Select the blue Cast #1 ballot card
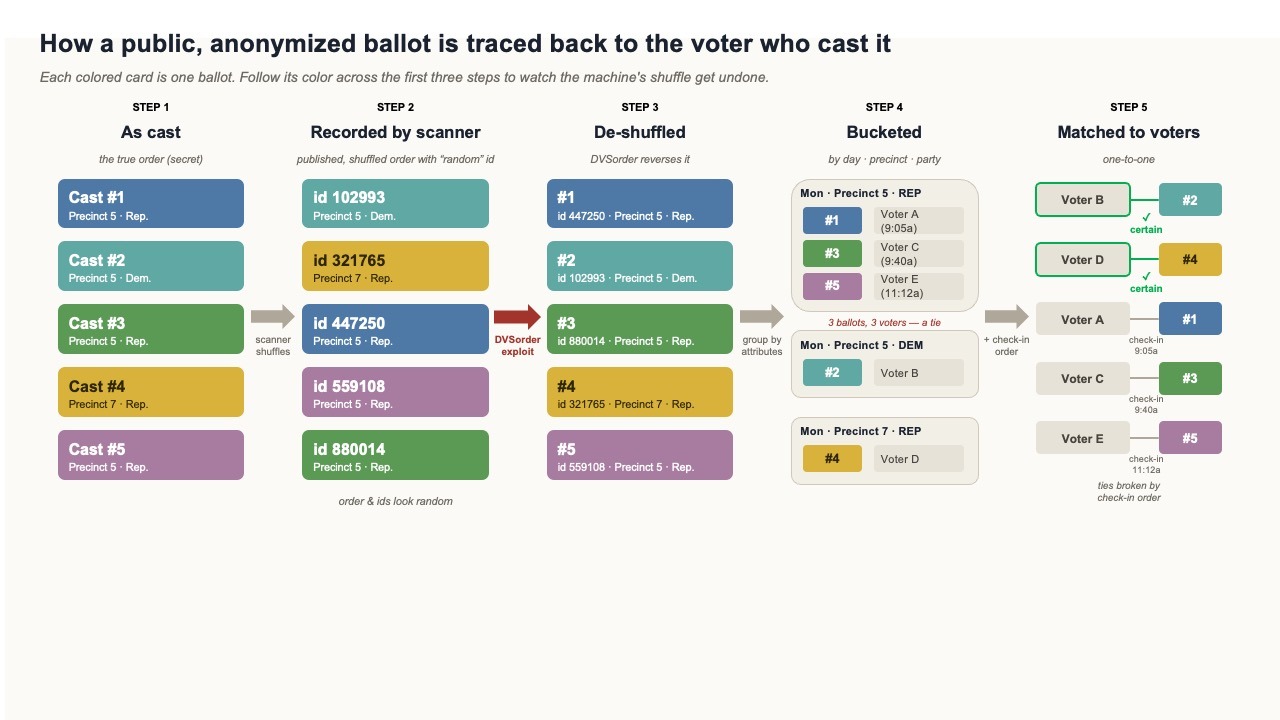This screenshot has height=720, width=1280. click(151, 204)
